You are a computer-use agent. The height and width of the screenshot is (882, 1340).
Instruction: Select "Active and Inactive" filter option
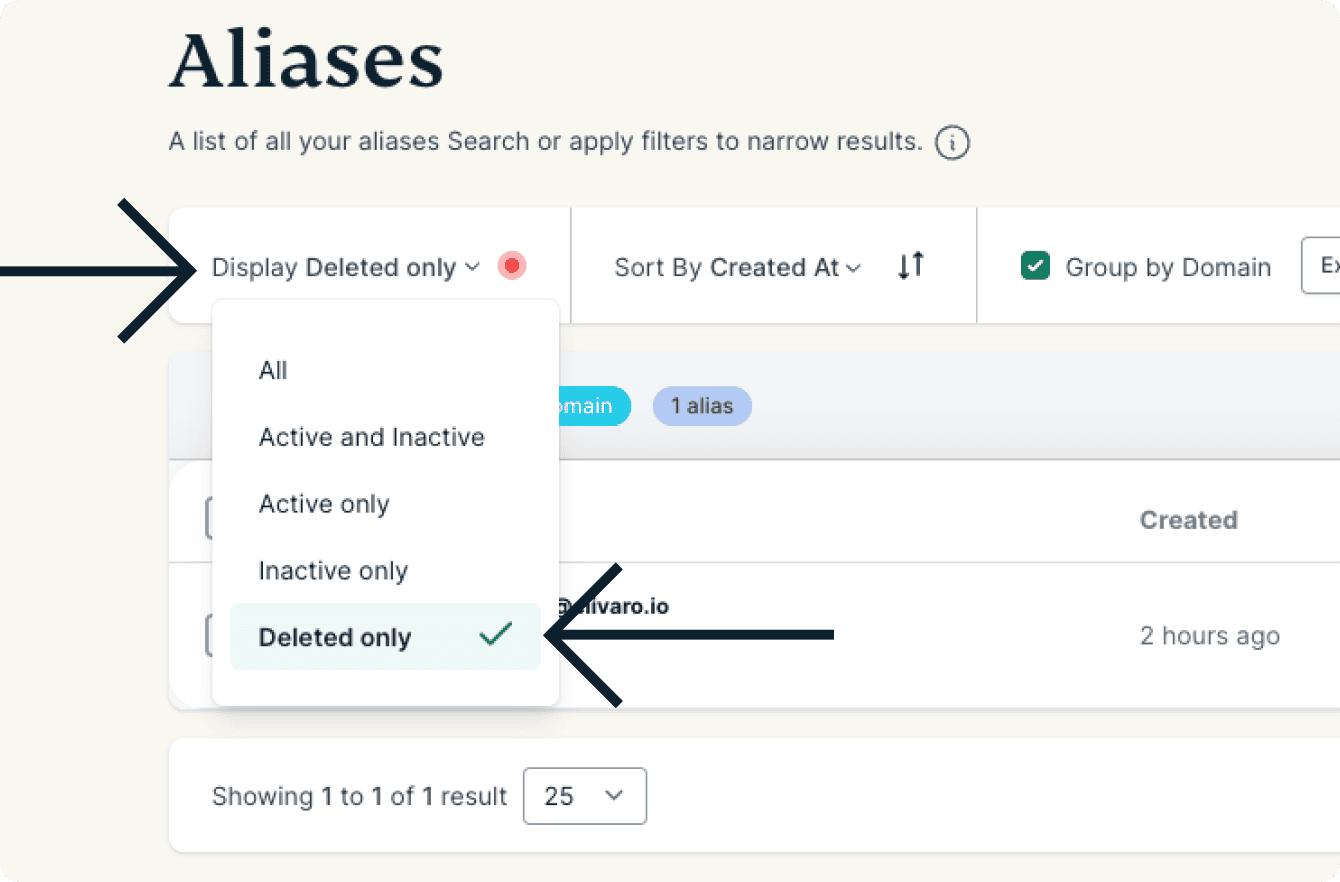click(371, 437)
